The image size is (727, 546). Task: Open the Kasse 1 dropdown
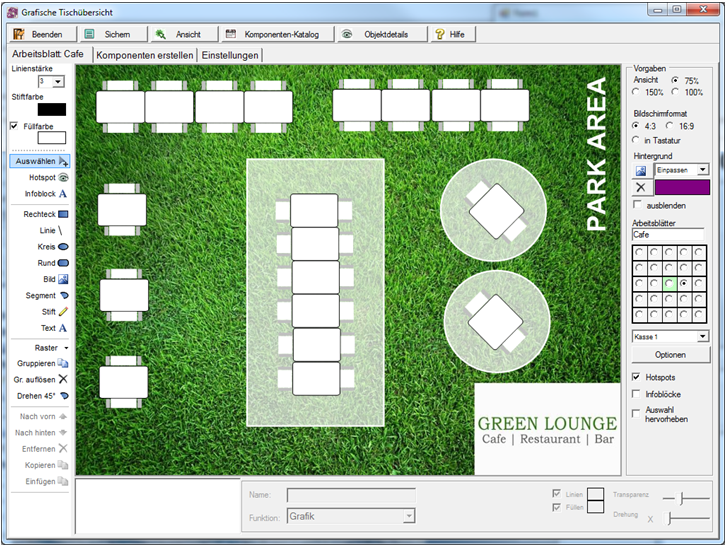[x=703, y=337]
